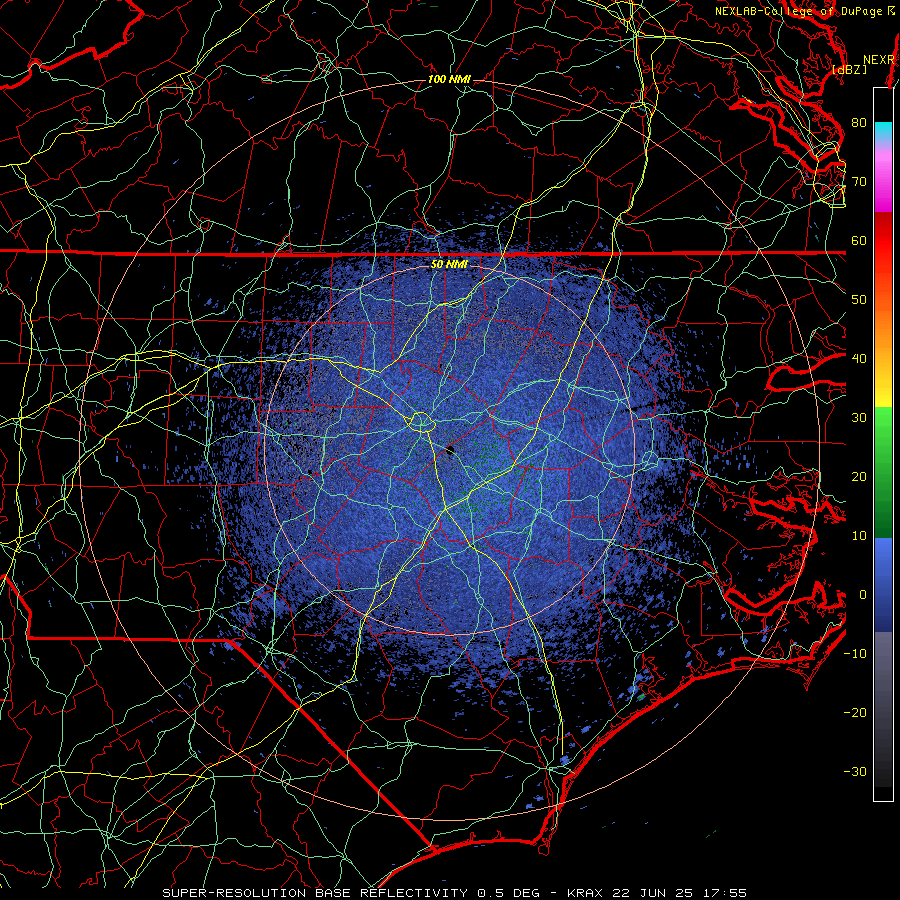This screenshot has width=900, height=900.
Task: Click the cyan band atop the color bar
Action: pyautogui.click(x=883, y=130)
